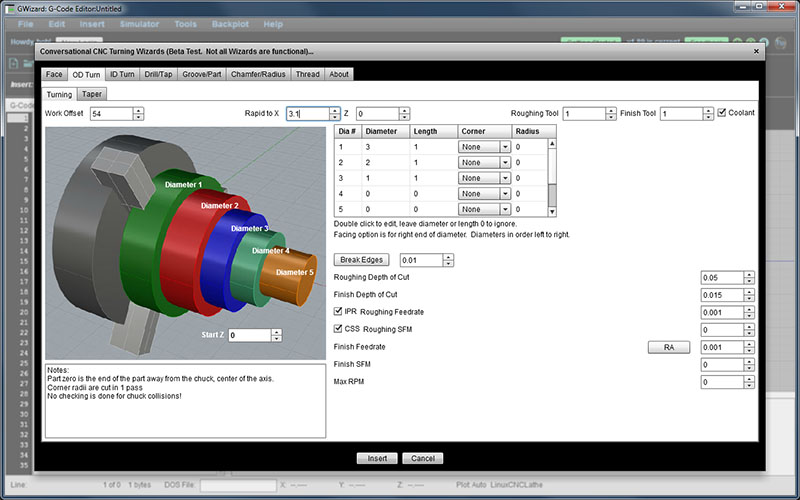The image size is (800, 500).
Task: Click the Finish Feedrate value field
Action: point(722,347)
